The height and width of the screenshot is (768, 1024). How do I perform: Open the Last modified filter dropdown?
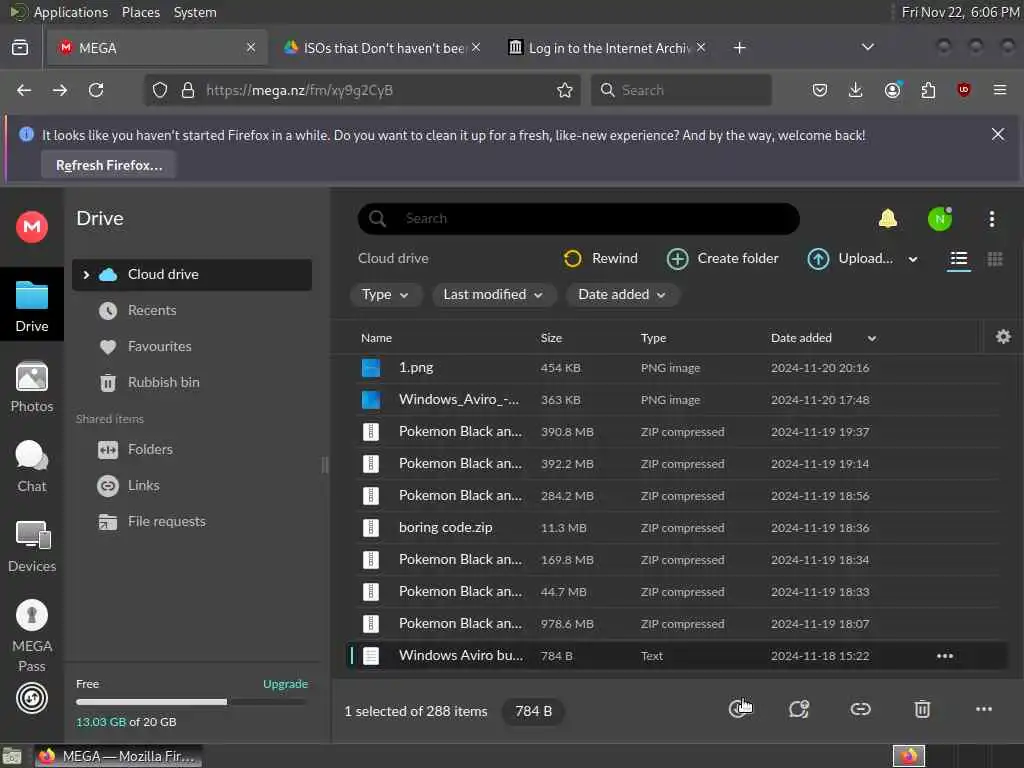tap(493, 295)
